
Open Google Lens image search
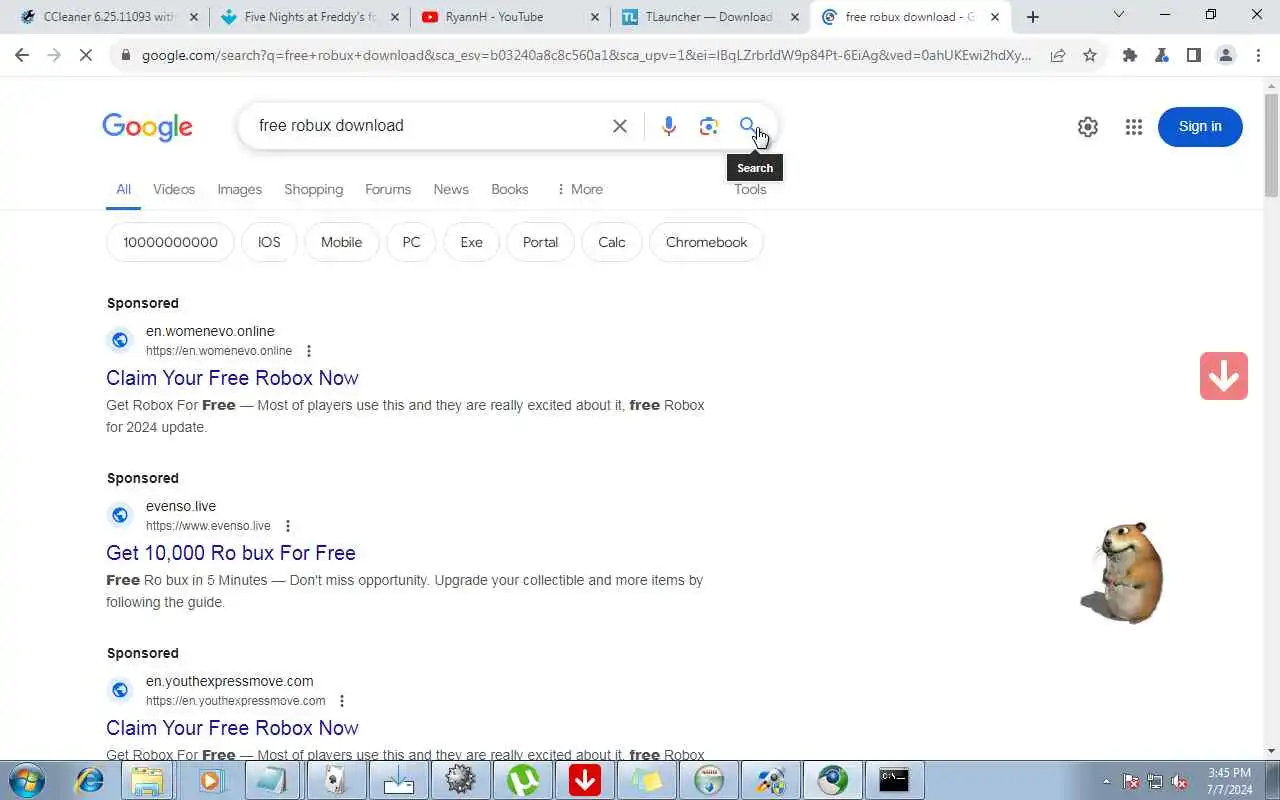[x=709, y=126]
